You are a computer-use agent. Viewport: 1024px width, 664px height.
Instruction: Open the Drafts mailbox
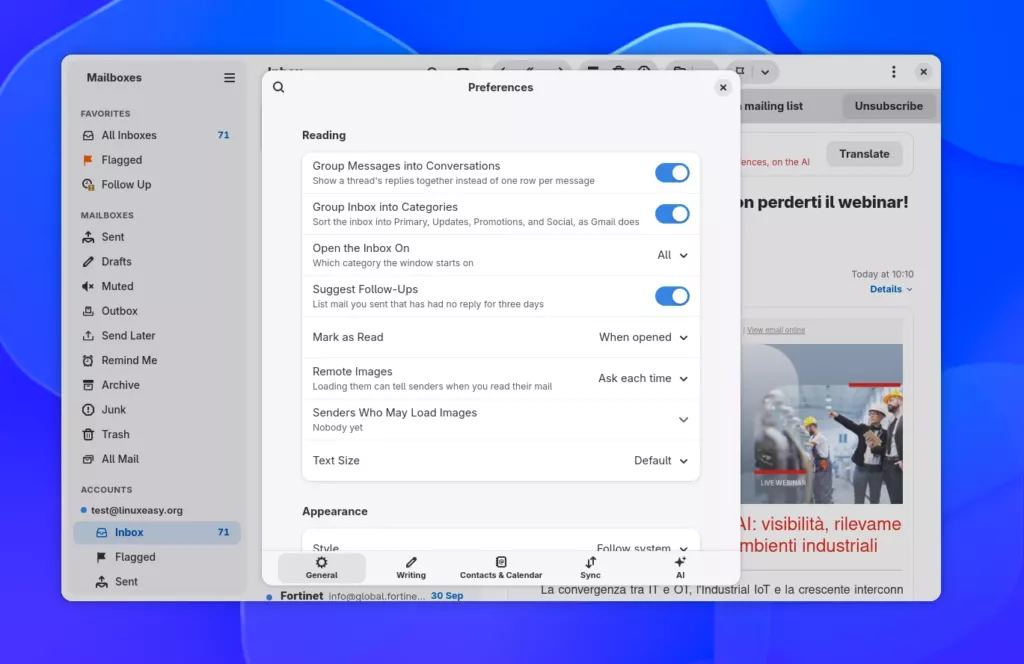tap(157, 262)
